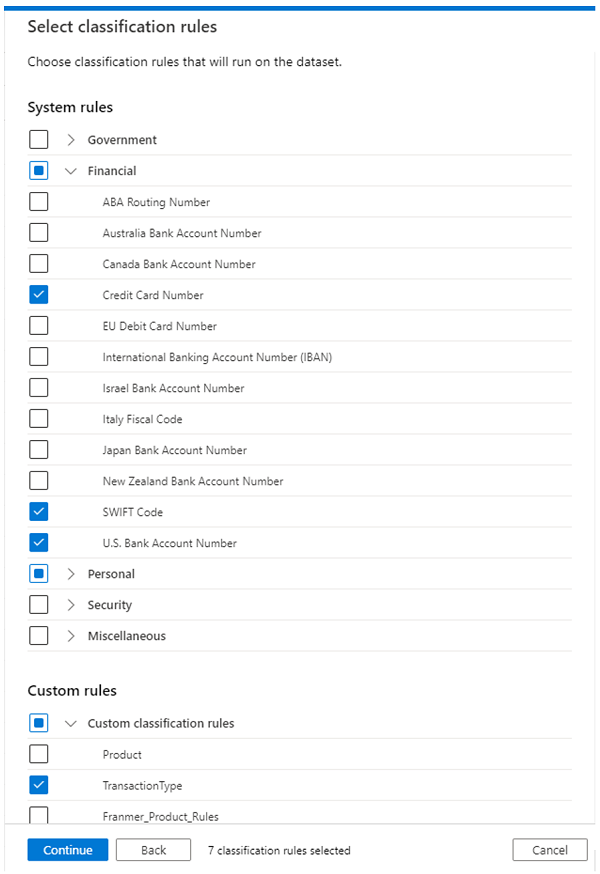
Task: Enable the Italy Fiscal Code rule
Action: [x=38, y=418]
